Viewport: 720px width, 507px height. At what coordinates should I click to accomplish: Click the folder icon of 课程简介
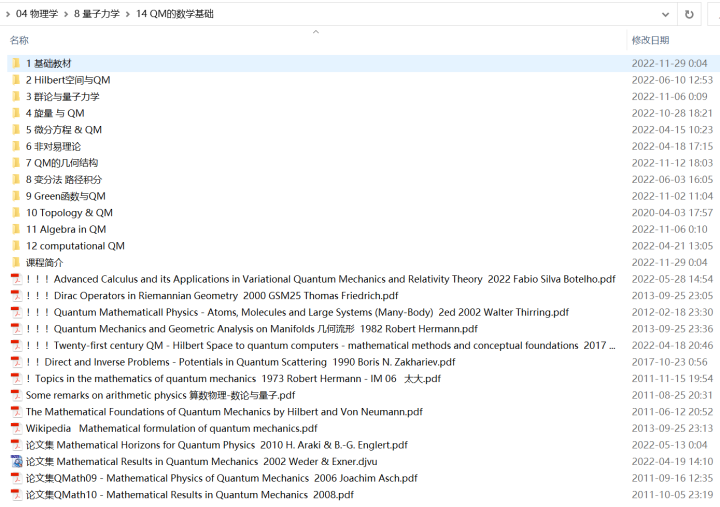16,262
